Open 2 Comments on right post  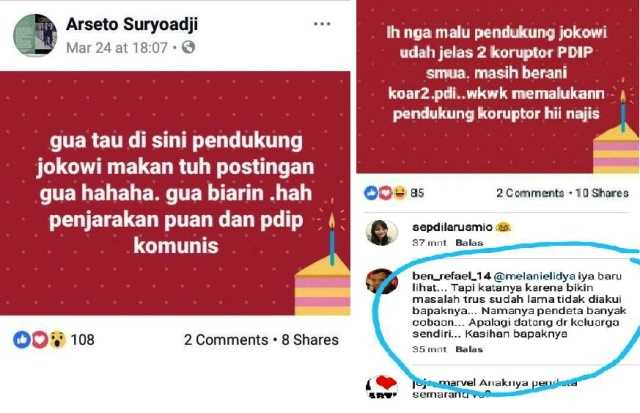pos(530,193)
